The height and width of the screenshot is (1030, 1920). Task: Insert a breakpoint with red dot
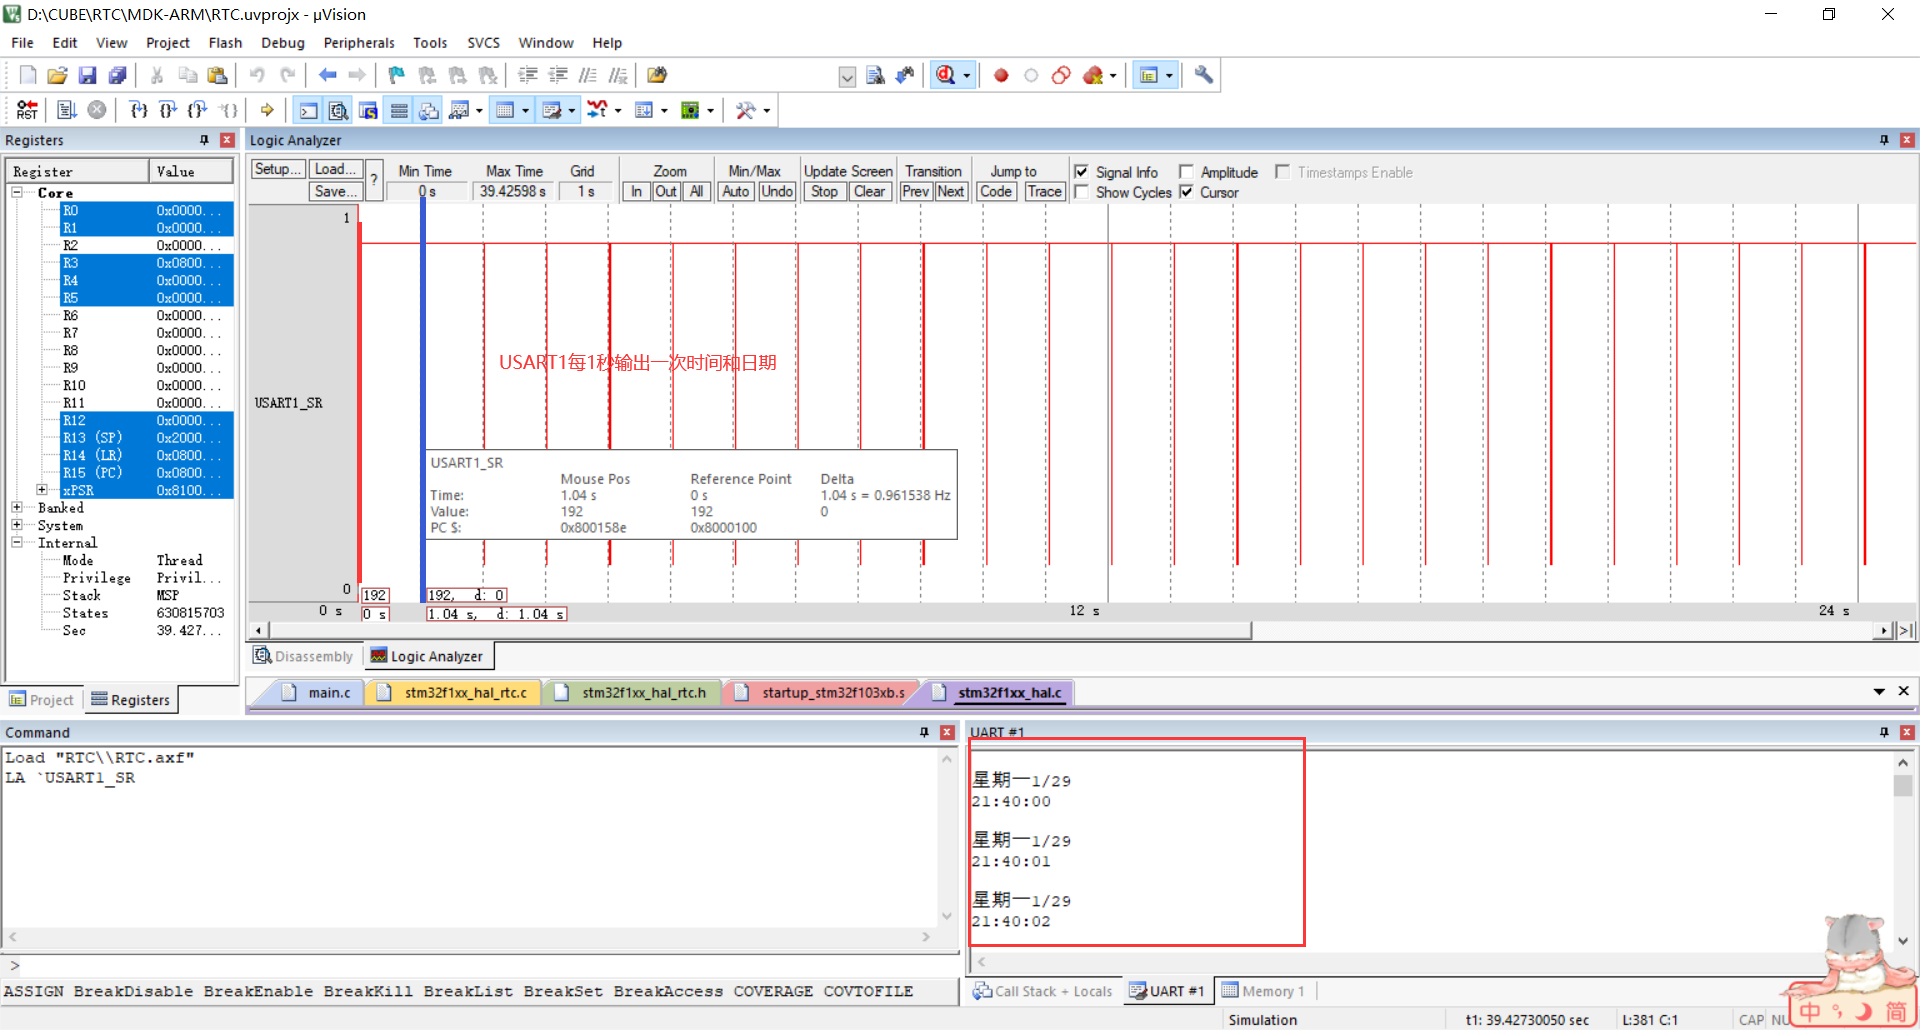point(1001,75)
